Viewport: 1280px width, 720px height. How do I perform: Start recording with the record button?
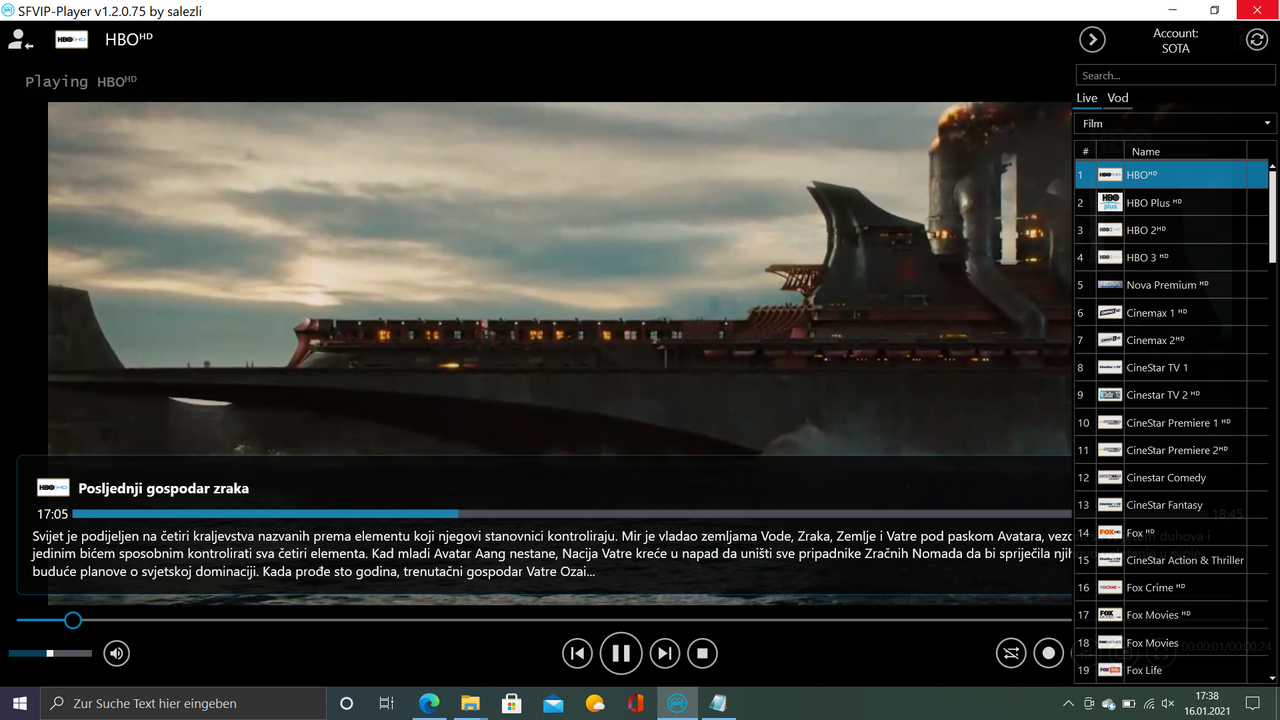(x=1049, y=654)
